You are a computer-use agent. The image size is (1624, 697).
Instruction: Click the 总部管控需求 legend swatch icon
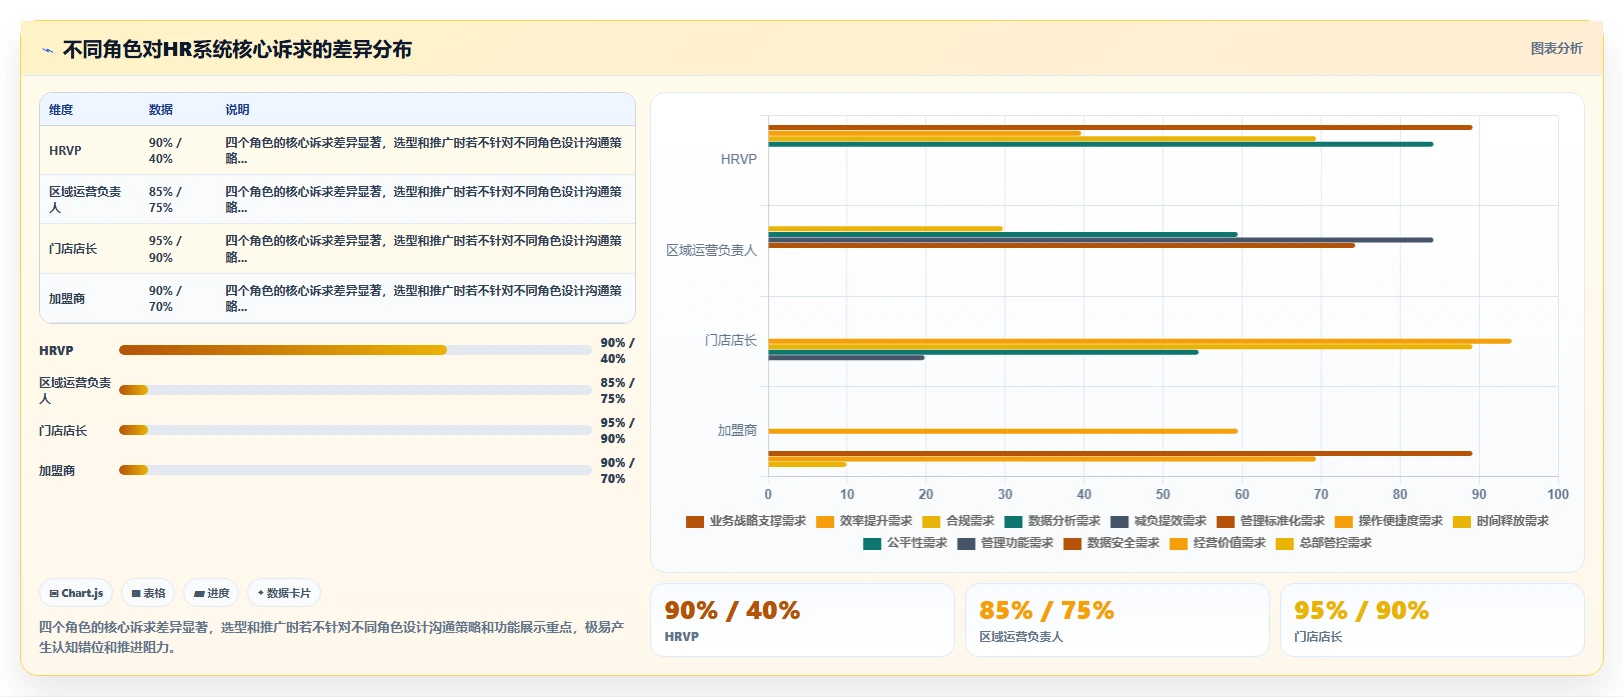coord(1284,543)
